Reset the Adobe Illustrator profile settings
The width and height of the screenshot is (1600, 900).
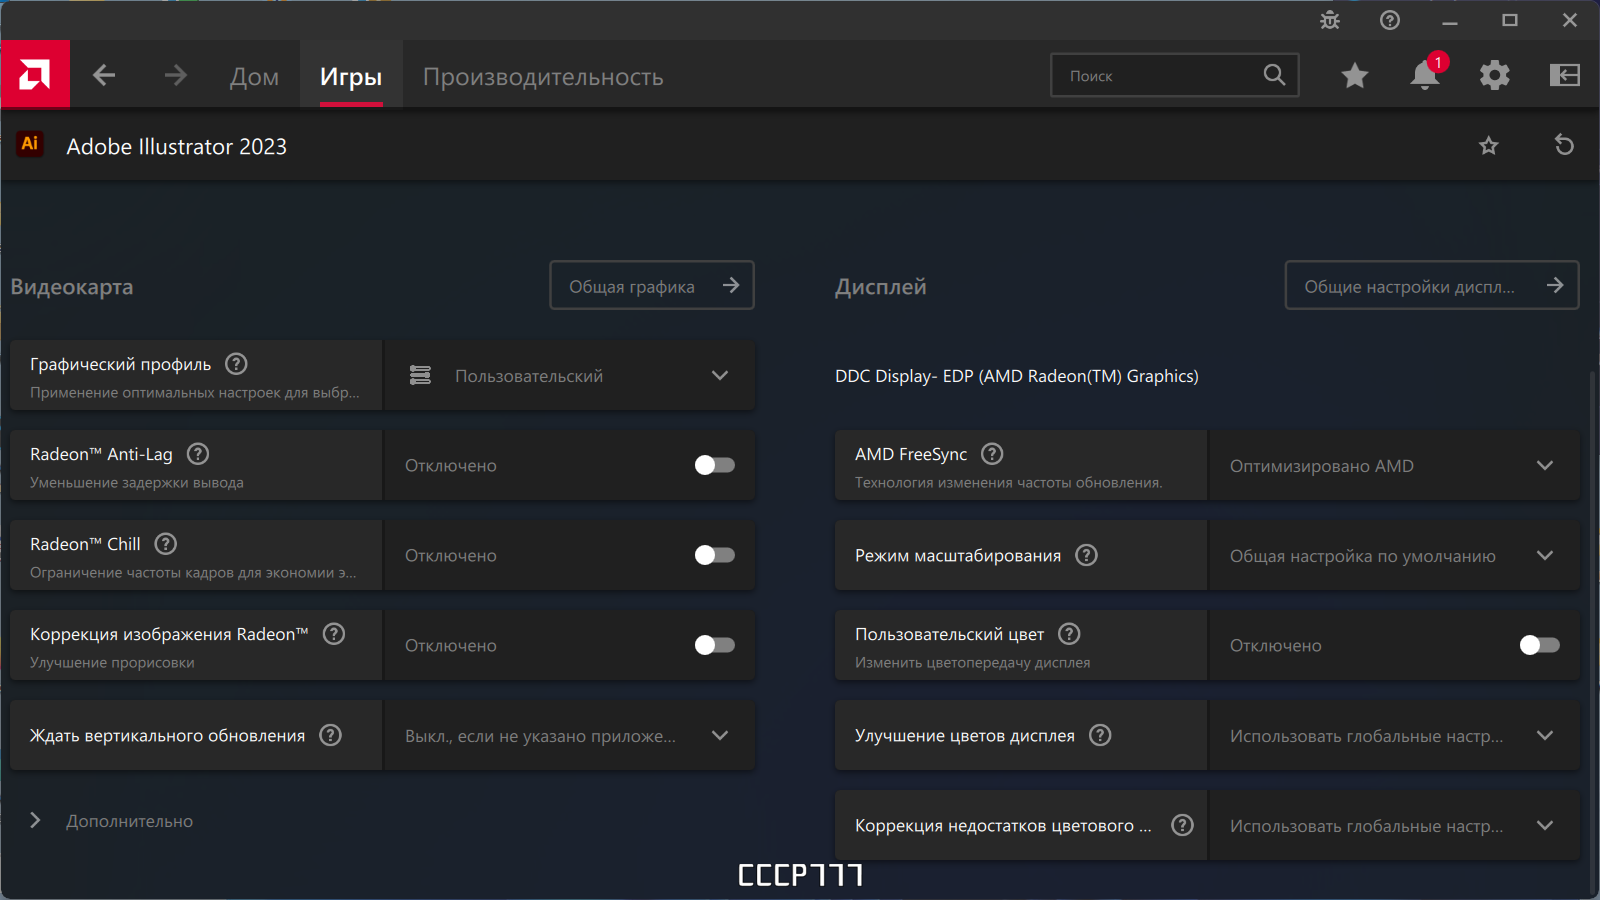[x=1565, y=145]
